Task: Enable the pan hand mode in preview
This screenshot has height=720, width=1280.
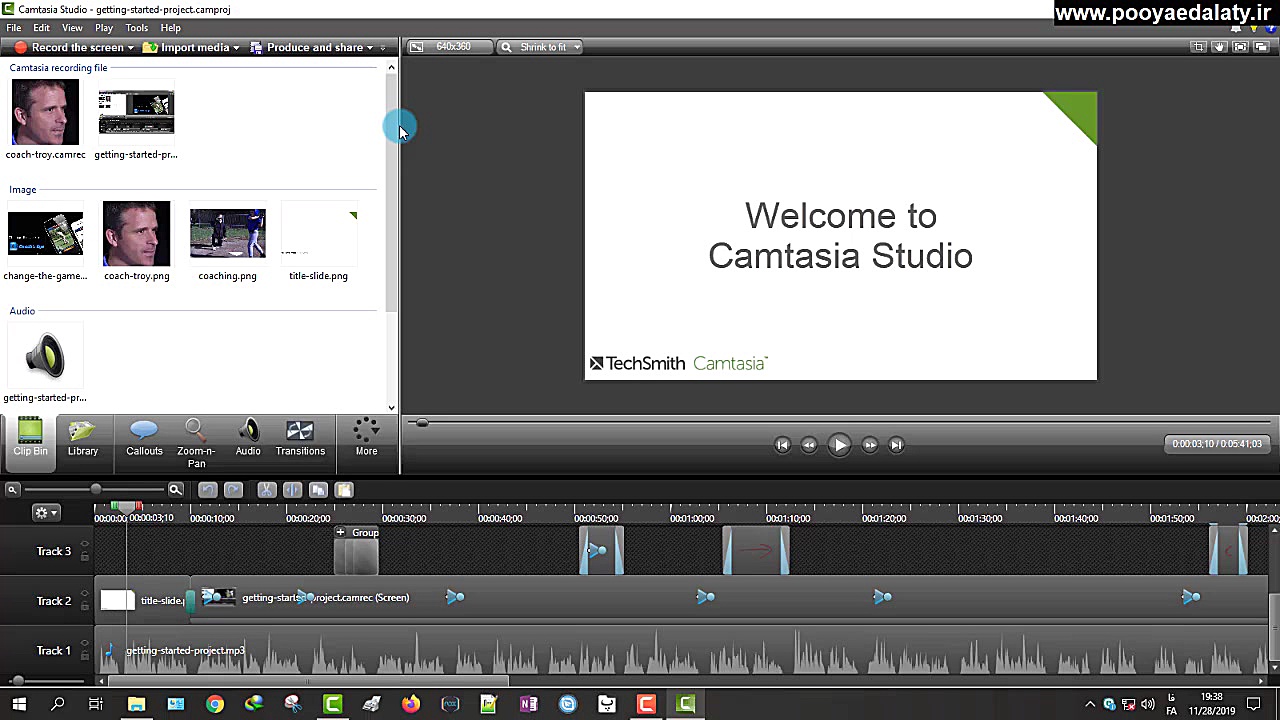Action: 1219,47
